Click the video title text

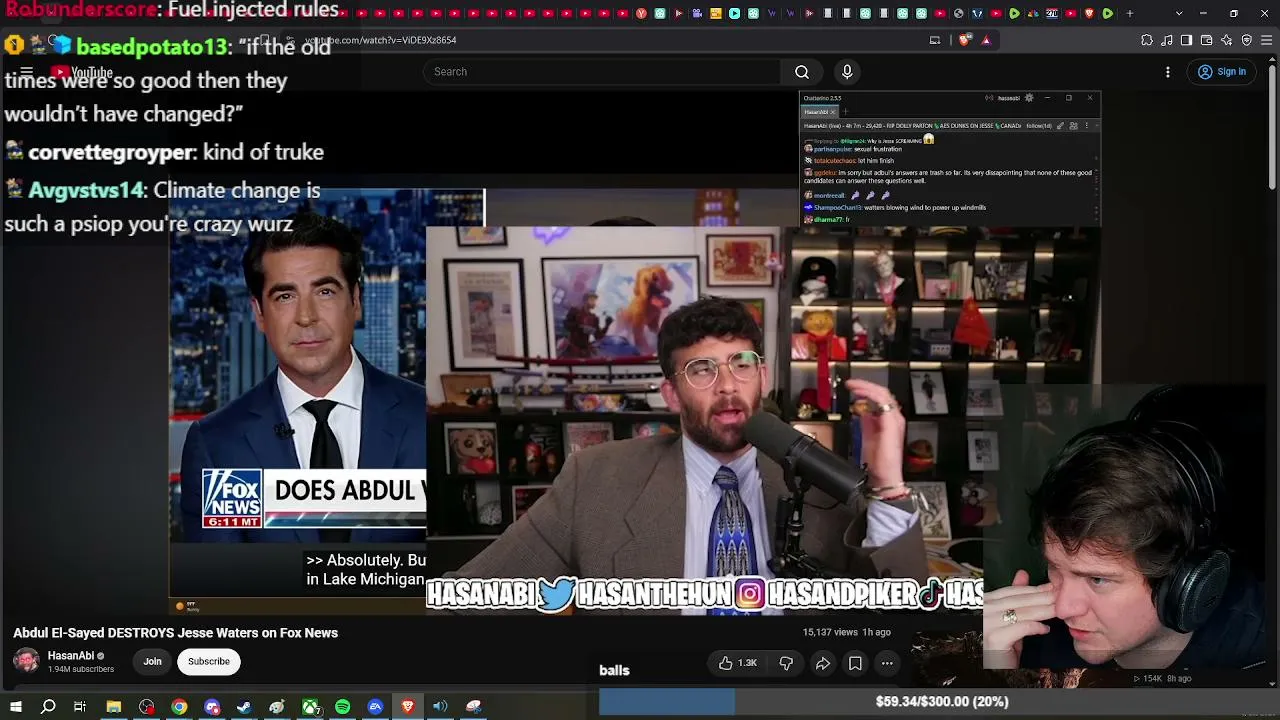pyautogui.click(x=176, y=633)
